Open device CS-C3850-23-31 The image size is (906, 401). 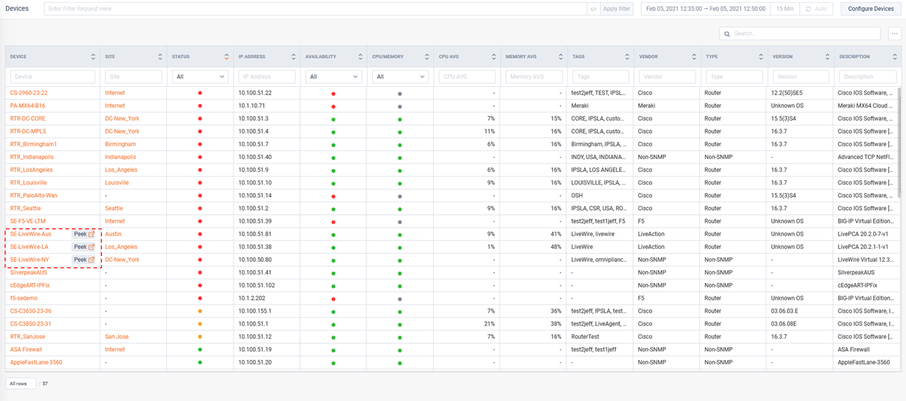tap(31, 324)
